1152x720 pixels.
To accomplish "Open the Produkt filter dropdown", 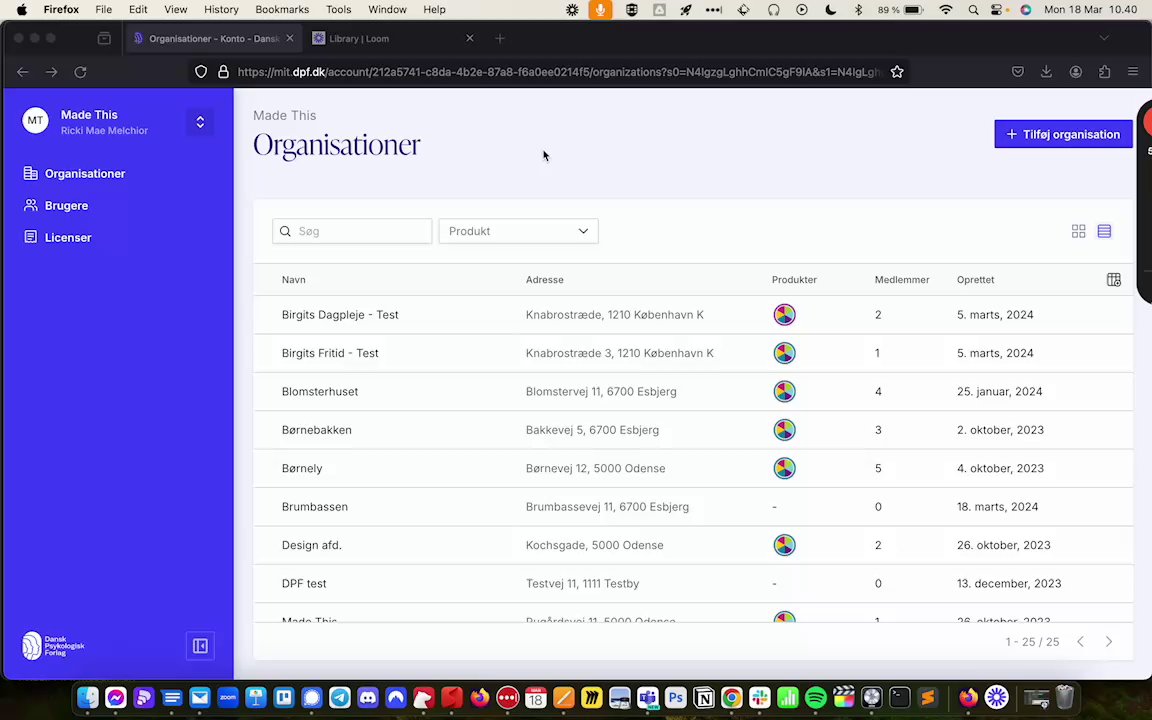I will pos(518,231).
